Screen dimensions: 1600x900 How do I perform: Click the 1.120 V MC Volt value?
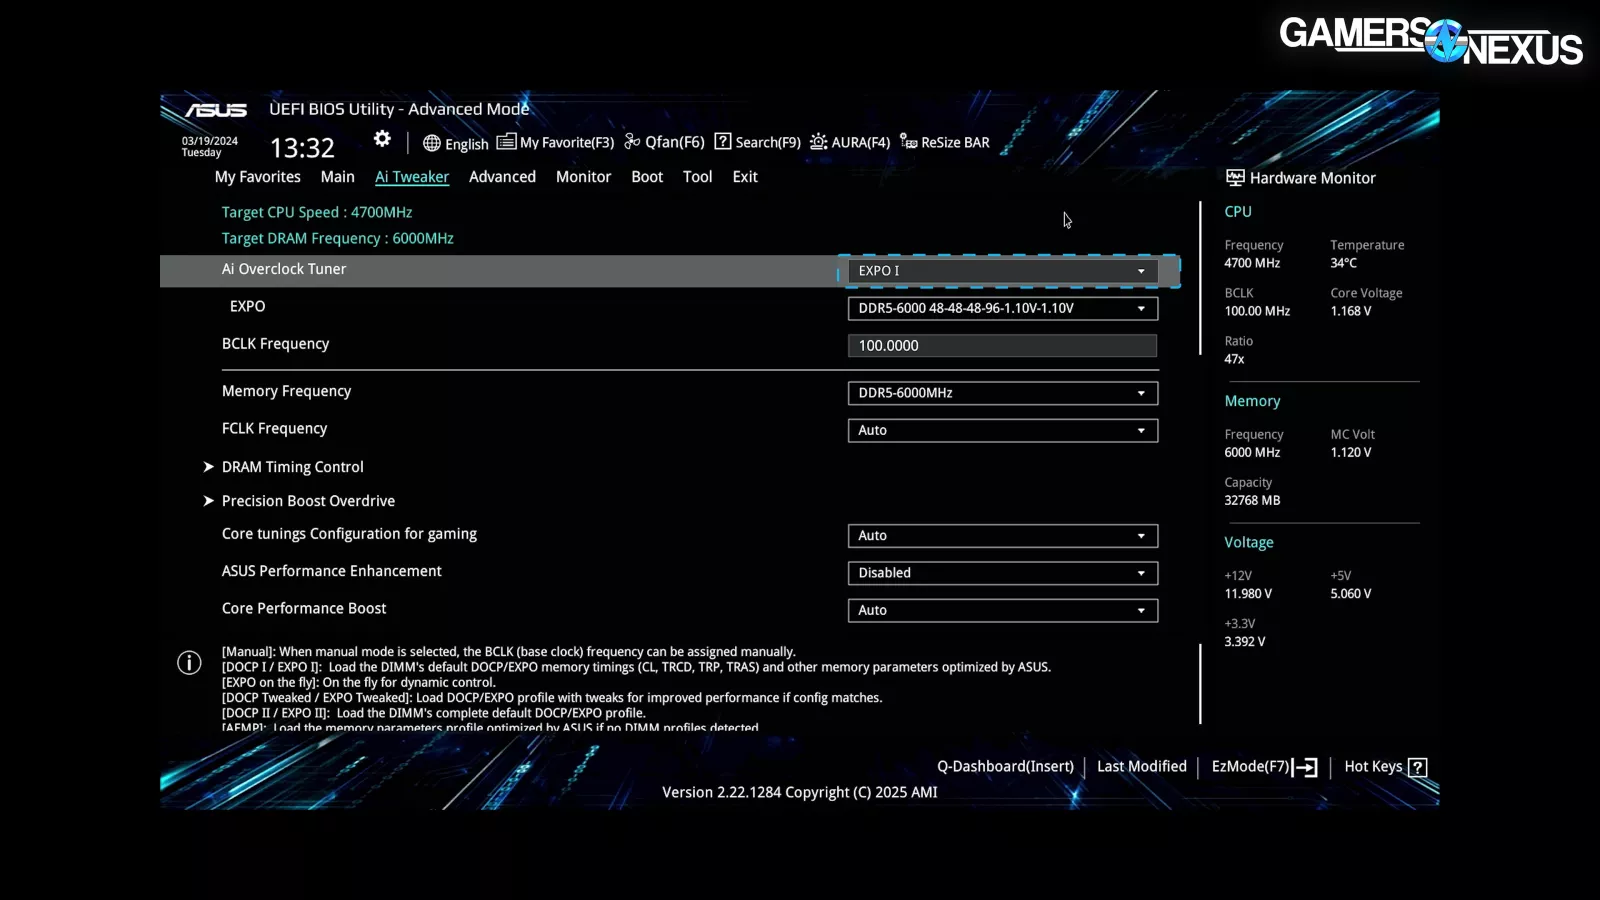[x=1350, y=452]
